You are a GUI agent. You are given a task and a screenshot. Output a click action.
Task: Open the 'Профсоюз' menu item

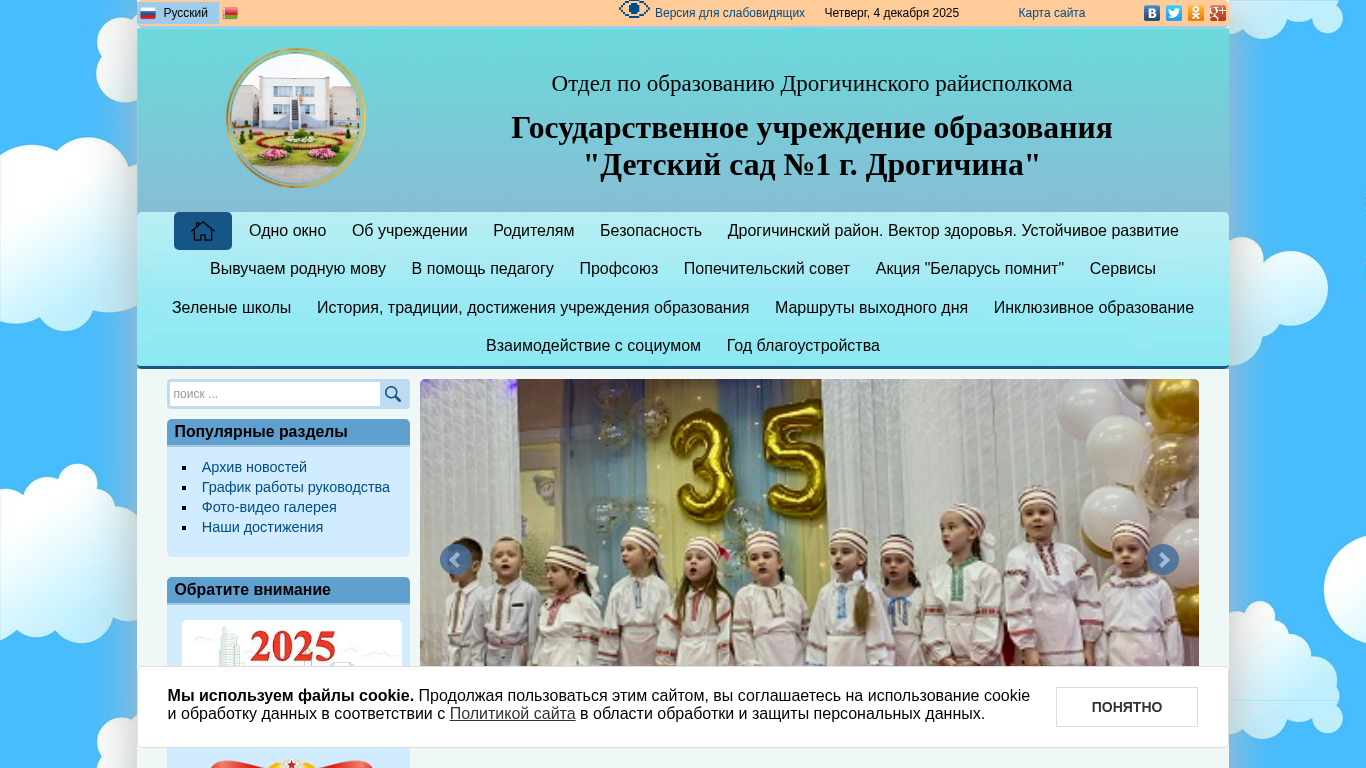click(619, 269)
